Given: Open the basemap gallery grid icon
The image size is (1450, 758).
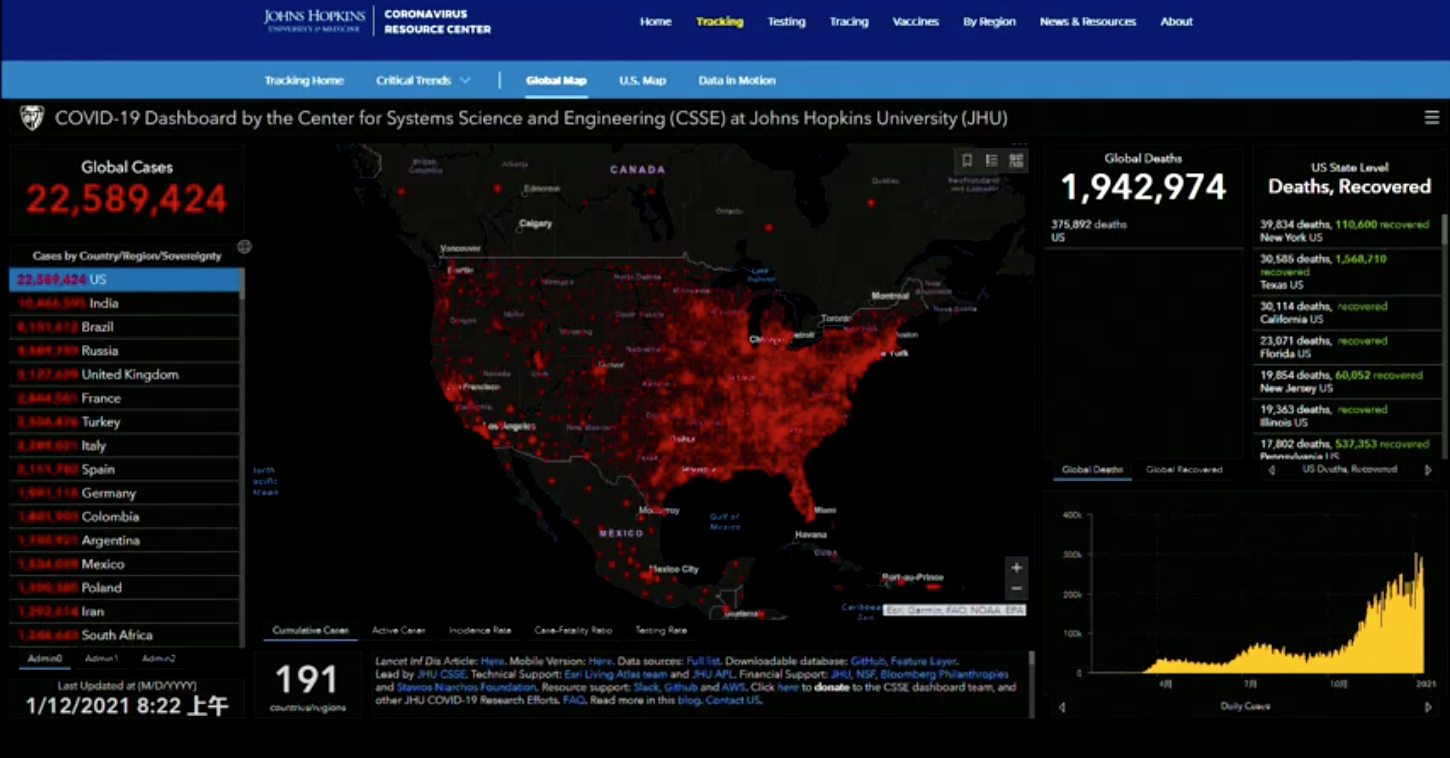Looking at the screenshot, I should 1017,160.
